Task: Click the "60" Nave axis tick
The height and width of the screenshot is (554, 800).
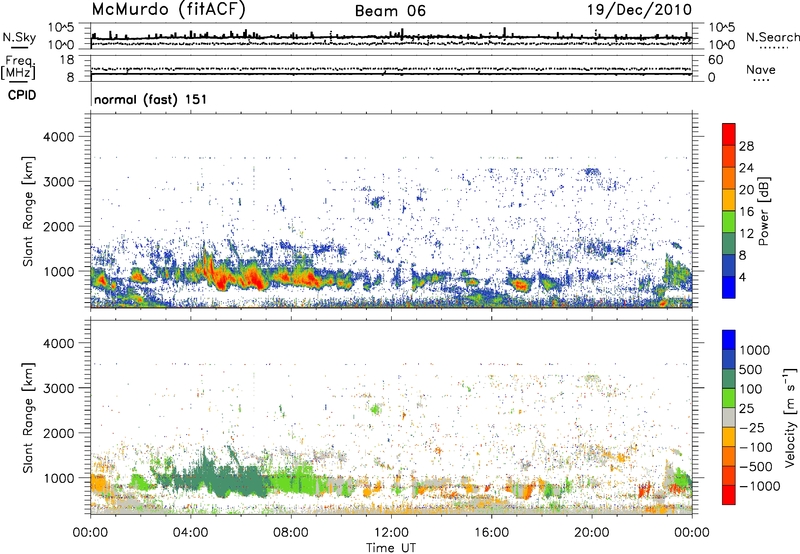Action: point(716,60)
